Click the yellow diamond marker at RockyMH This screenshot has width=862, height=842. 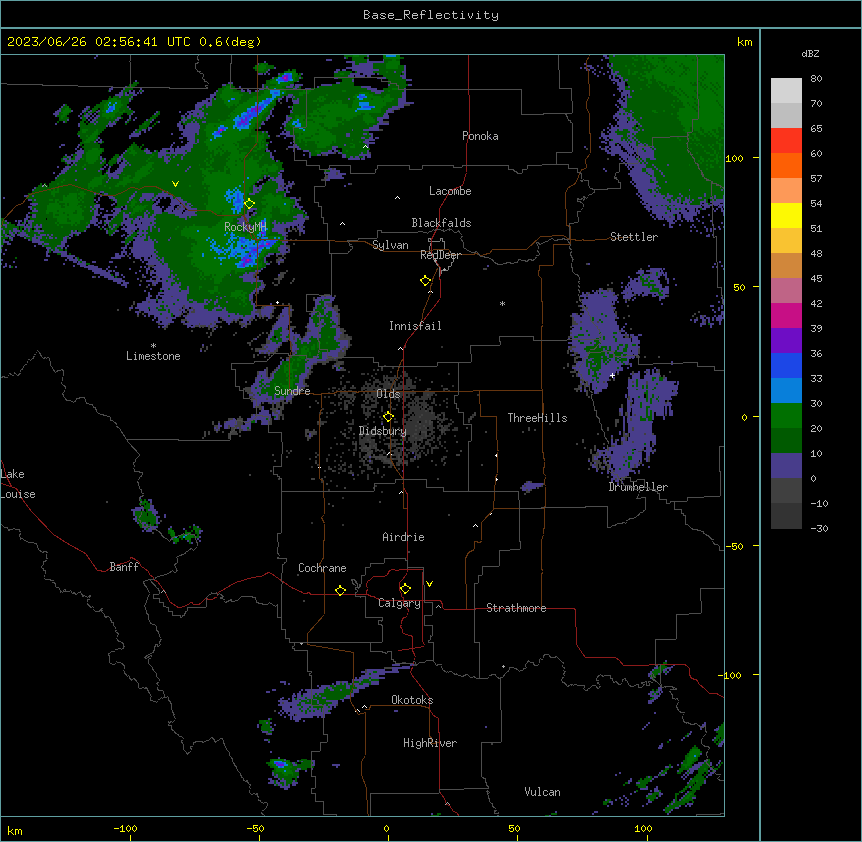pos(249,204)
